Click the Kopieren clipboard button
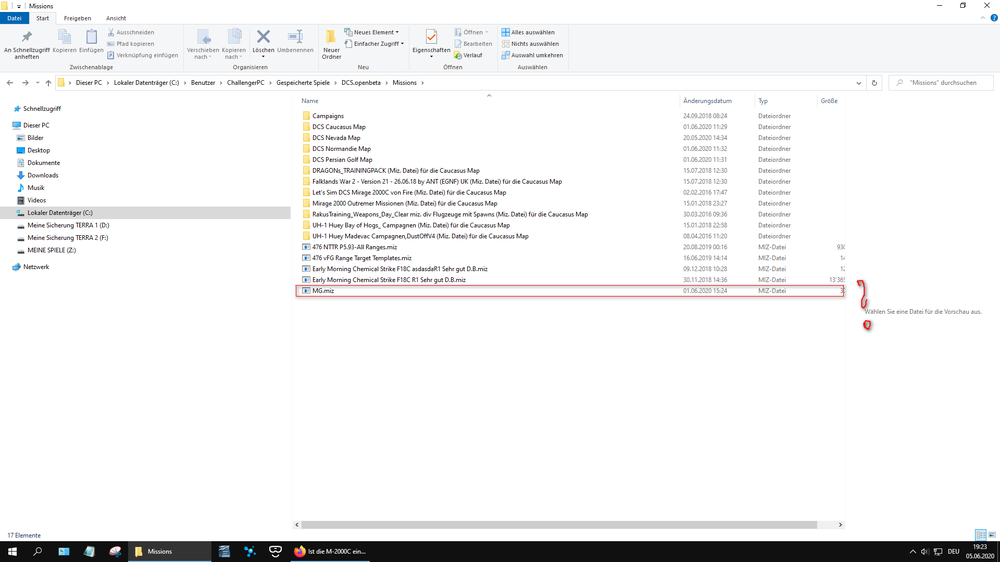Image resolution: width=1000 pixels, height=562 pixels. (64, 41)
